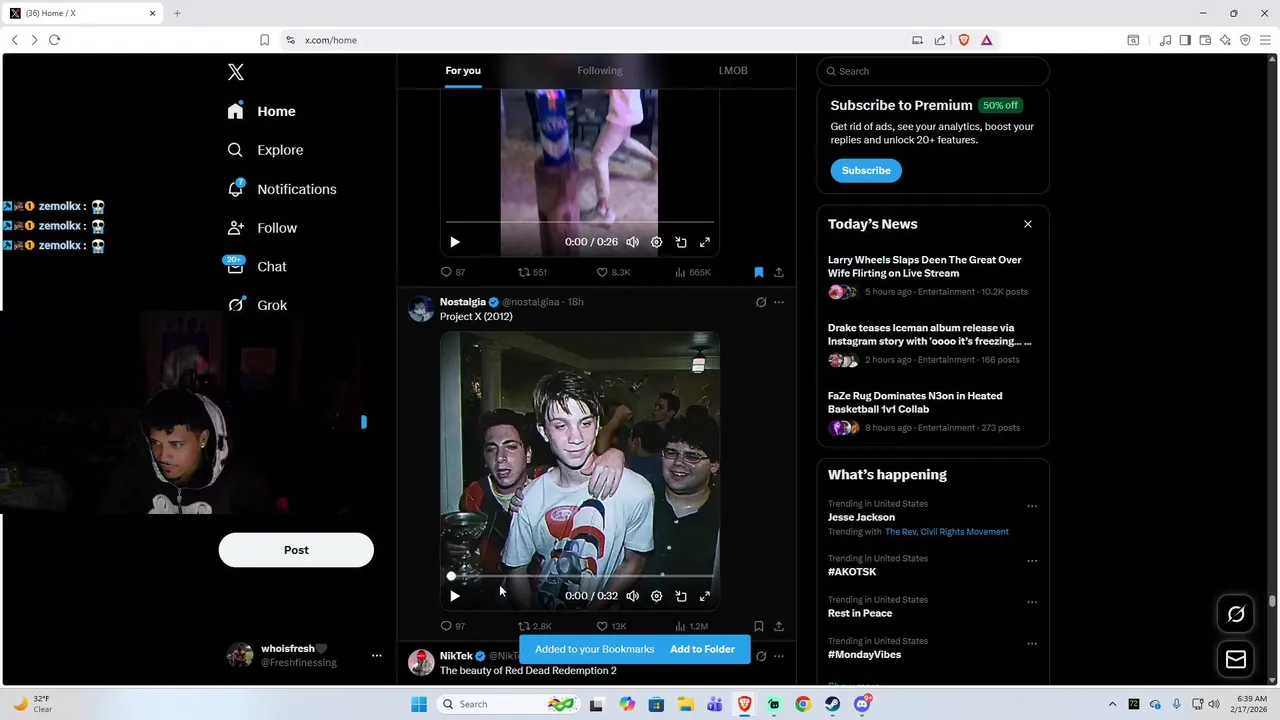Screen dimensions: 1280x720
Task: Toggle picture-in-picture on Project X video
Action: pos(681,596)
